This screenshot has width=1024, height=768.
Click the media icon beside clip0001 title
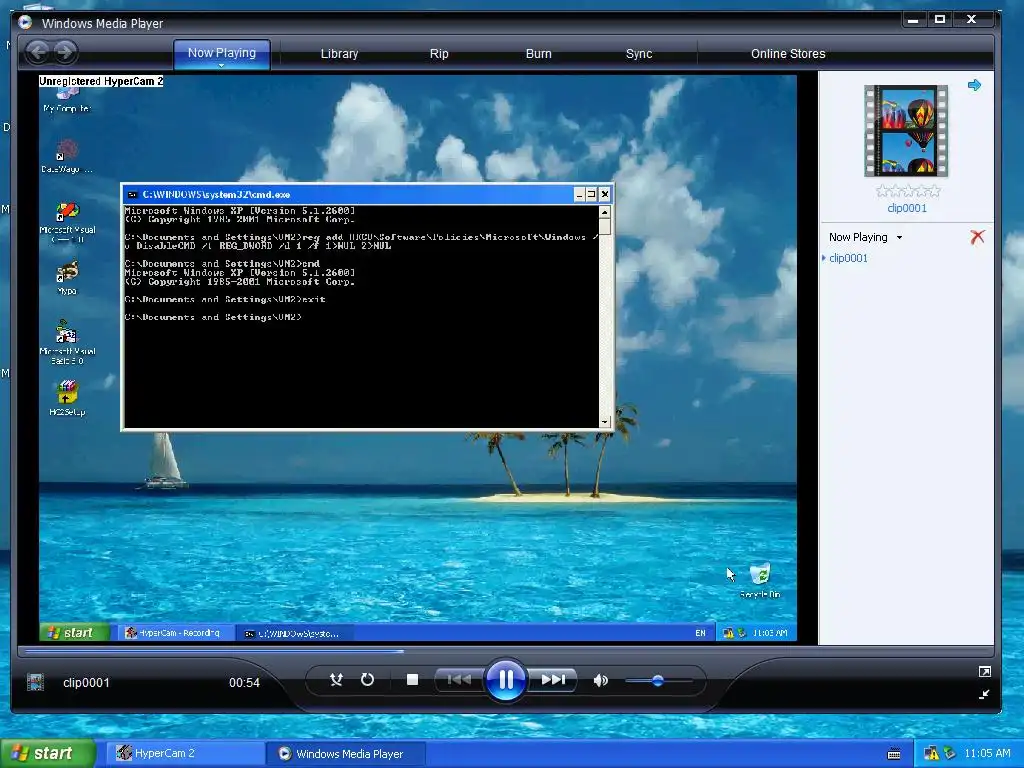(35, 682)
